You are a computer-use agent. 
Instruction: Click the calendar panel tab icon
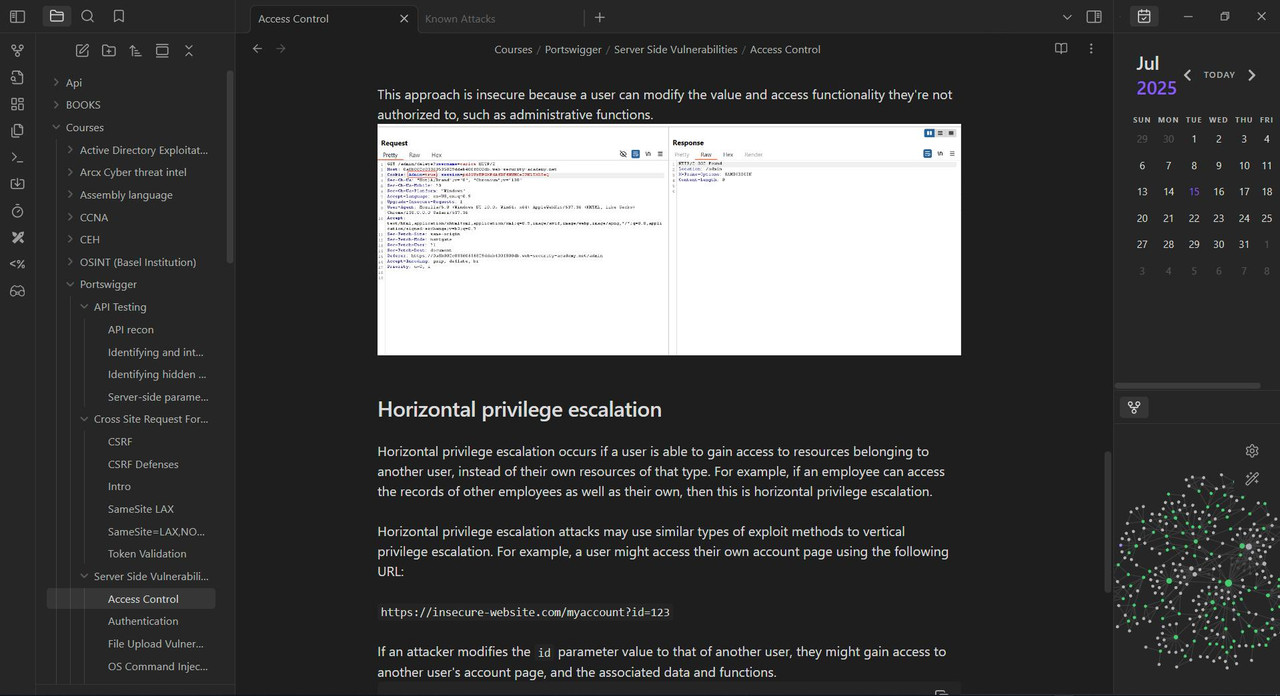pyautogui.click(x=1144, y=16)
